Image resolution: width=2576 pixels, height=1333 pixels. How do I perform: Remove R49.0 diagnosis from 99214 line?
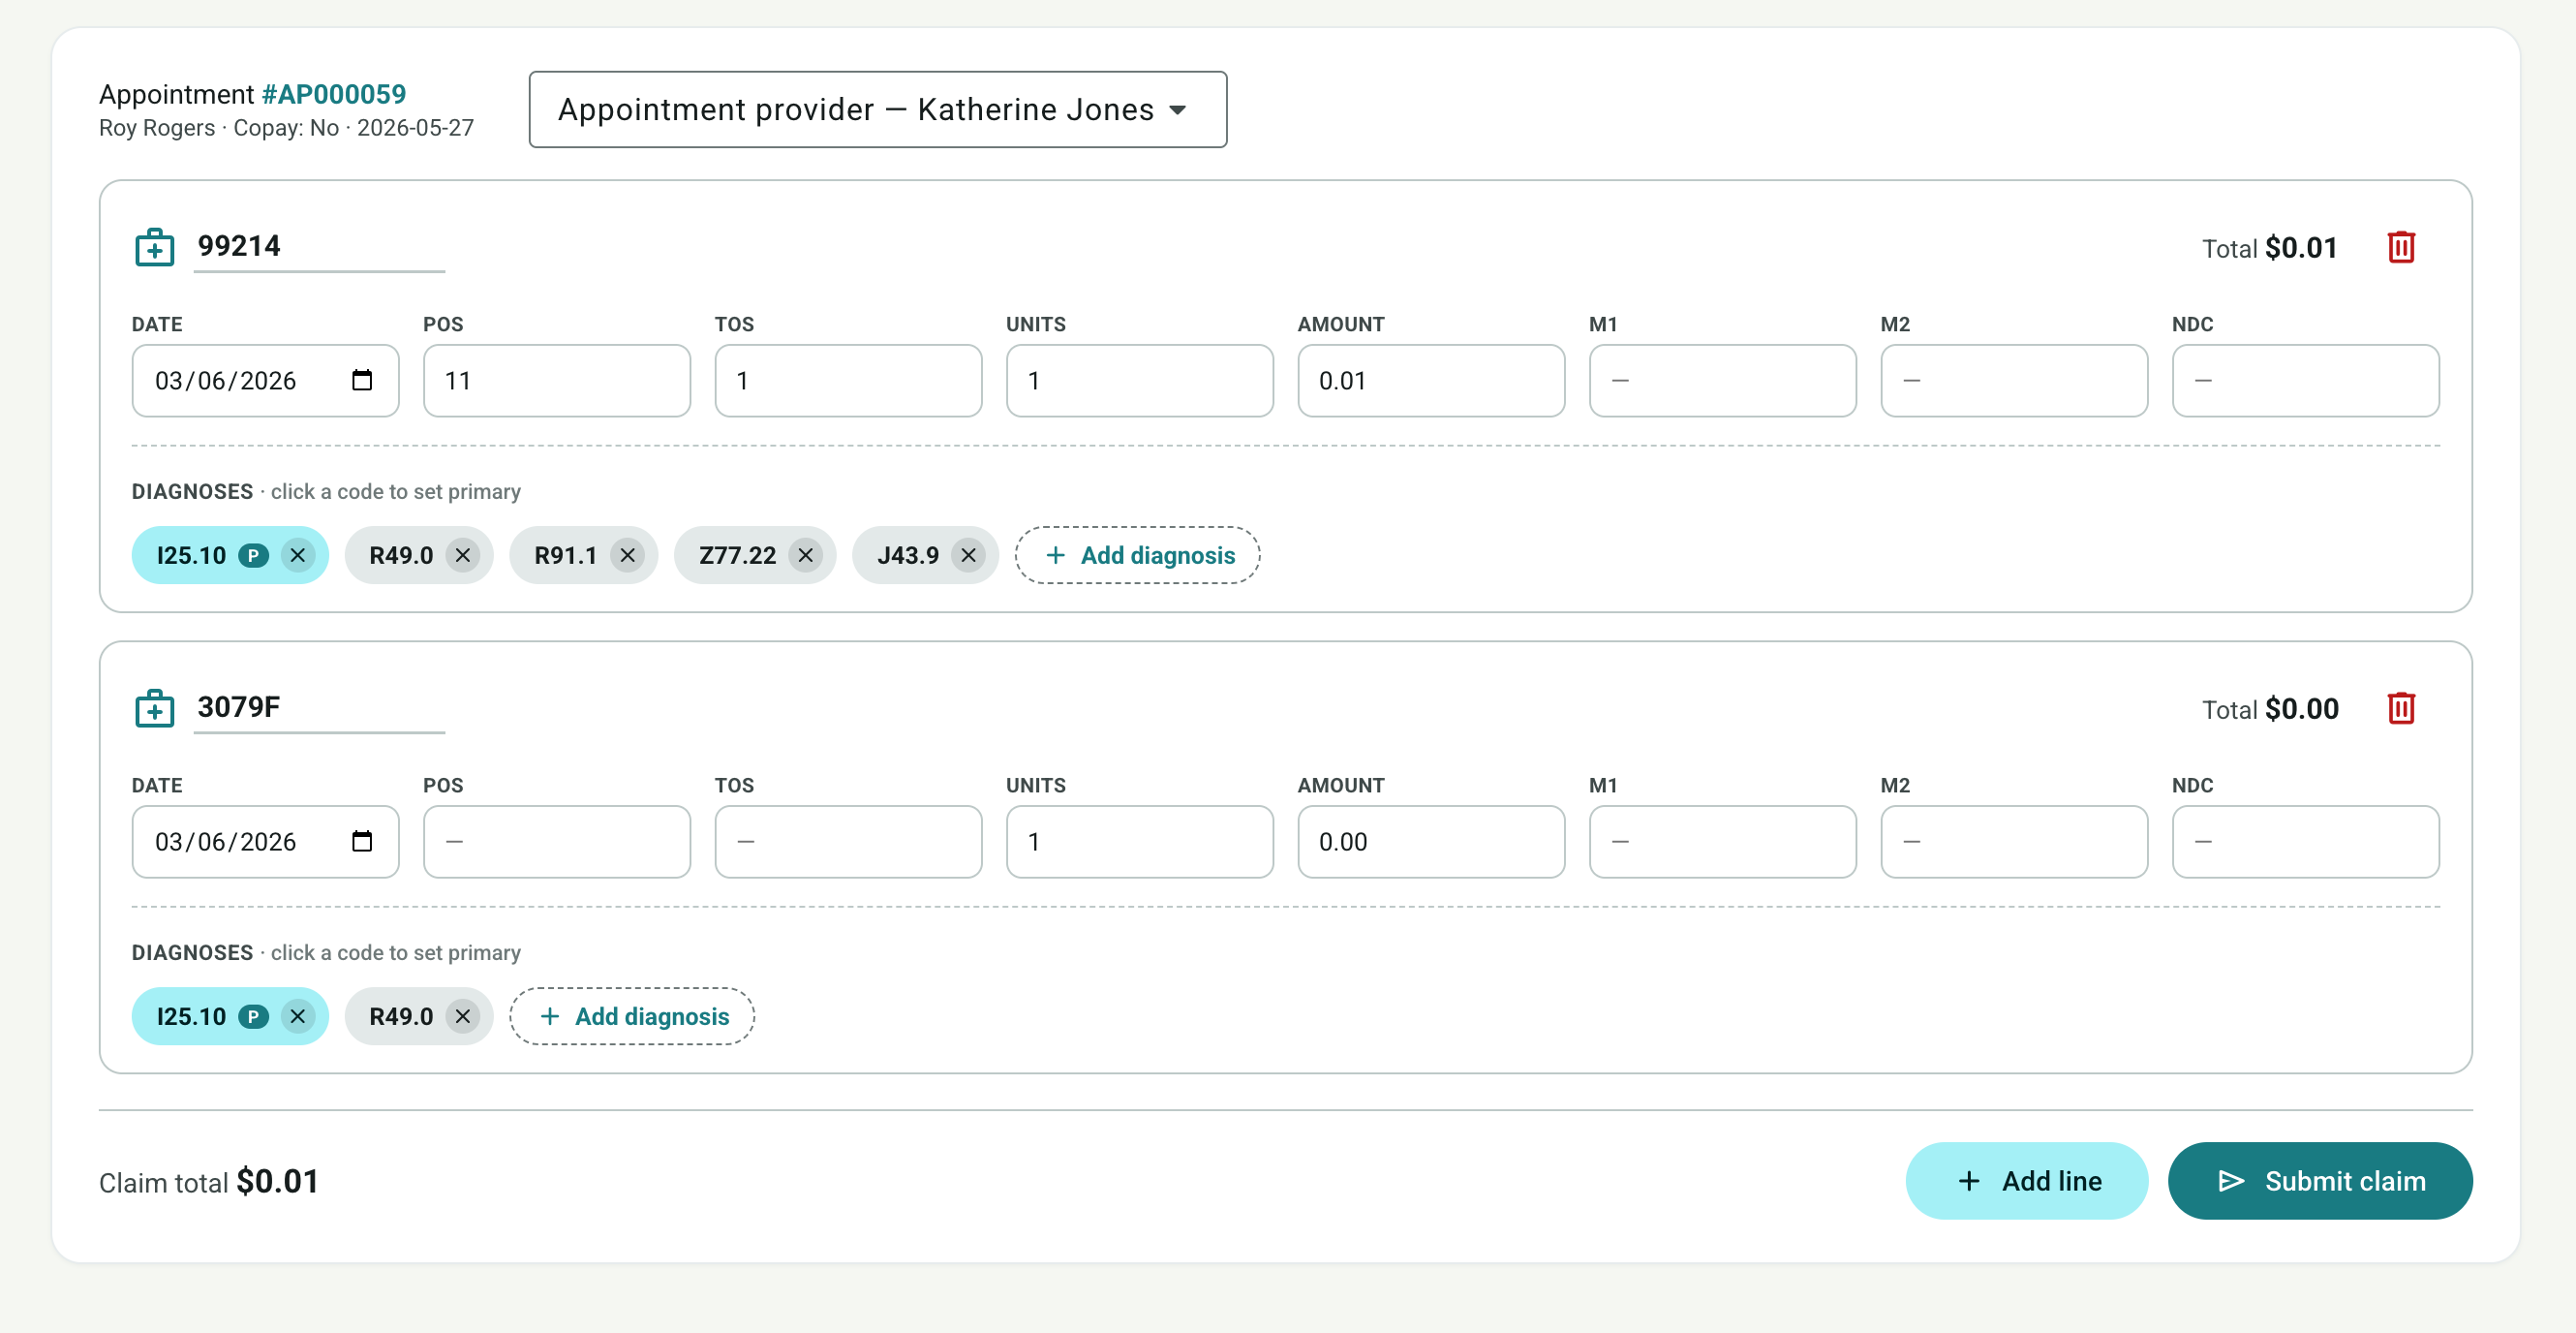(x=462, y=555)
